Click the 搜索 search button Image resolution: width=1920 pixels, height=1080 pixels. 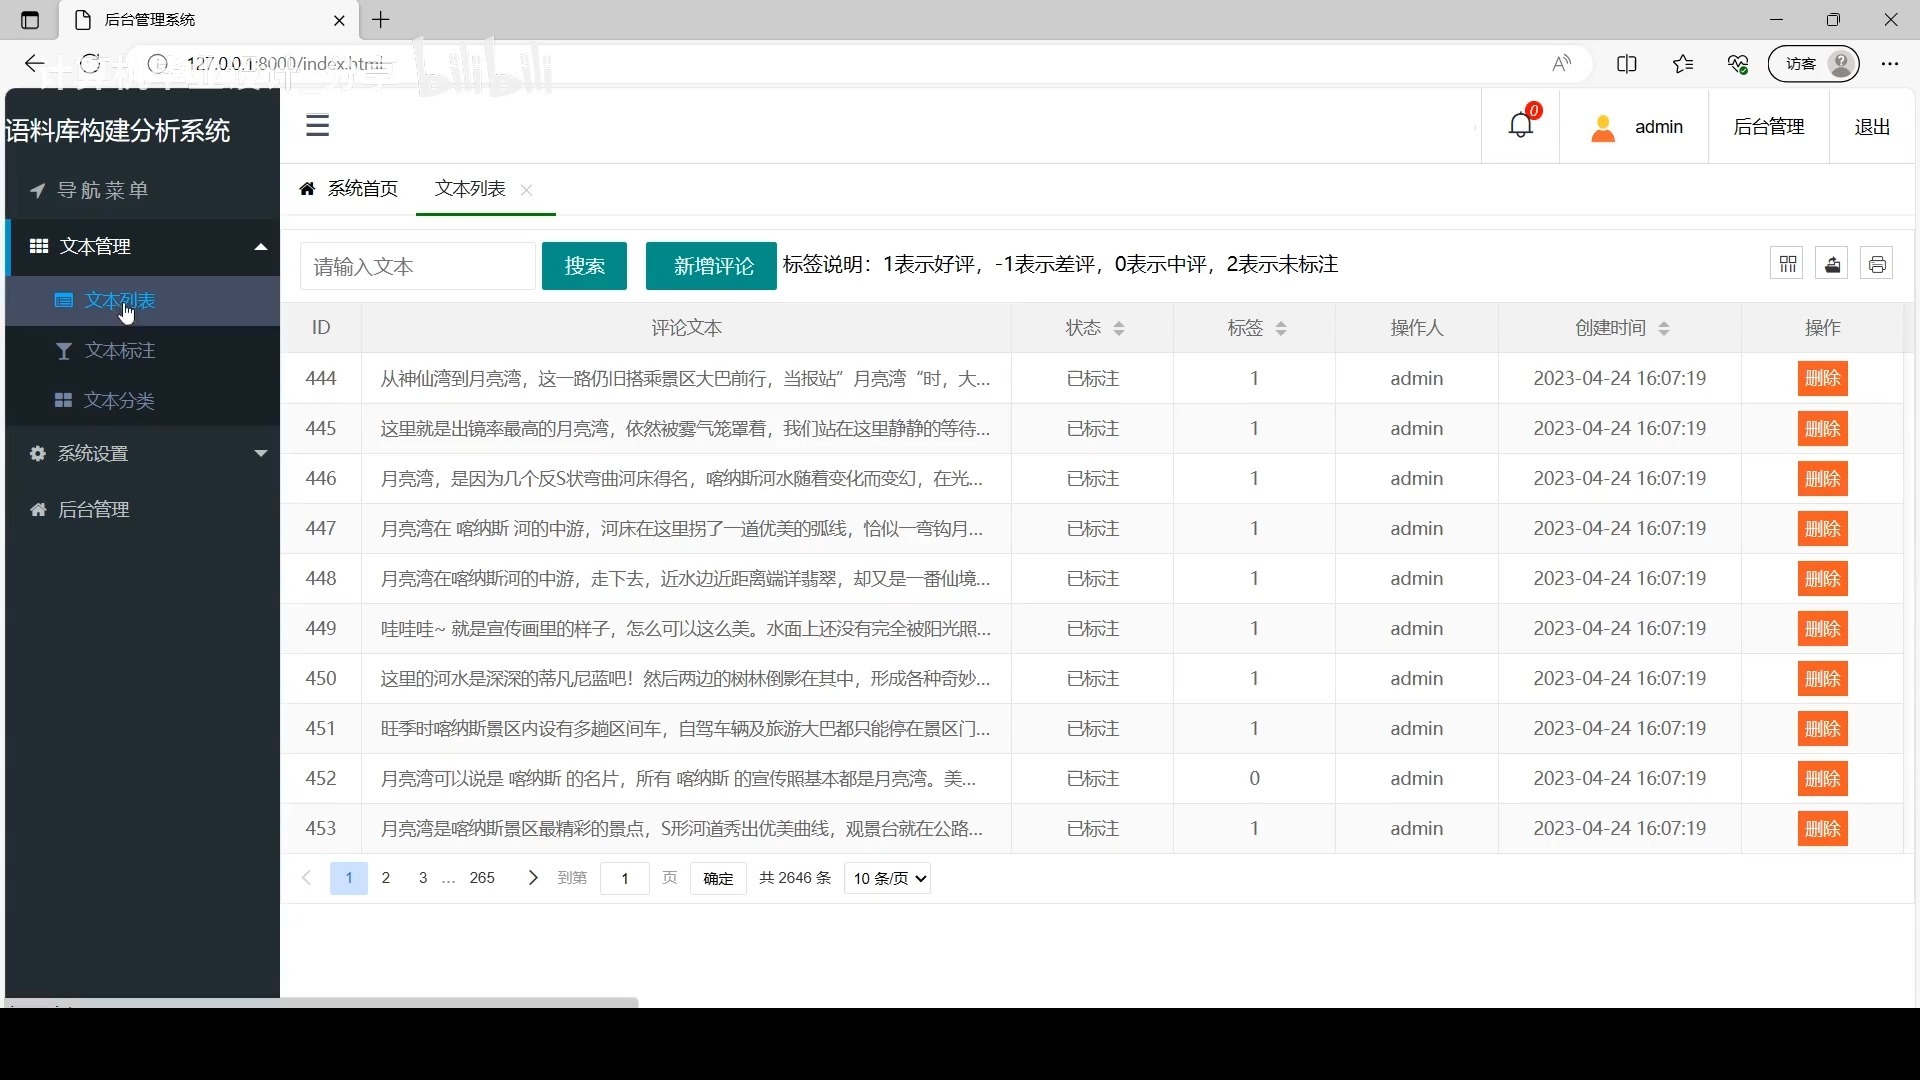[584, 266]
